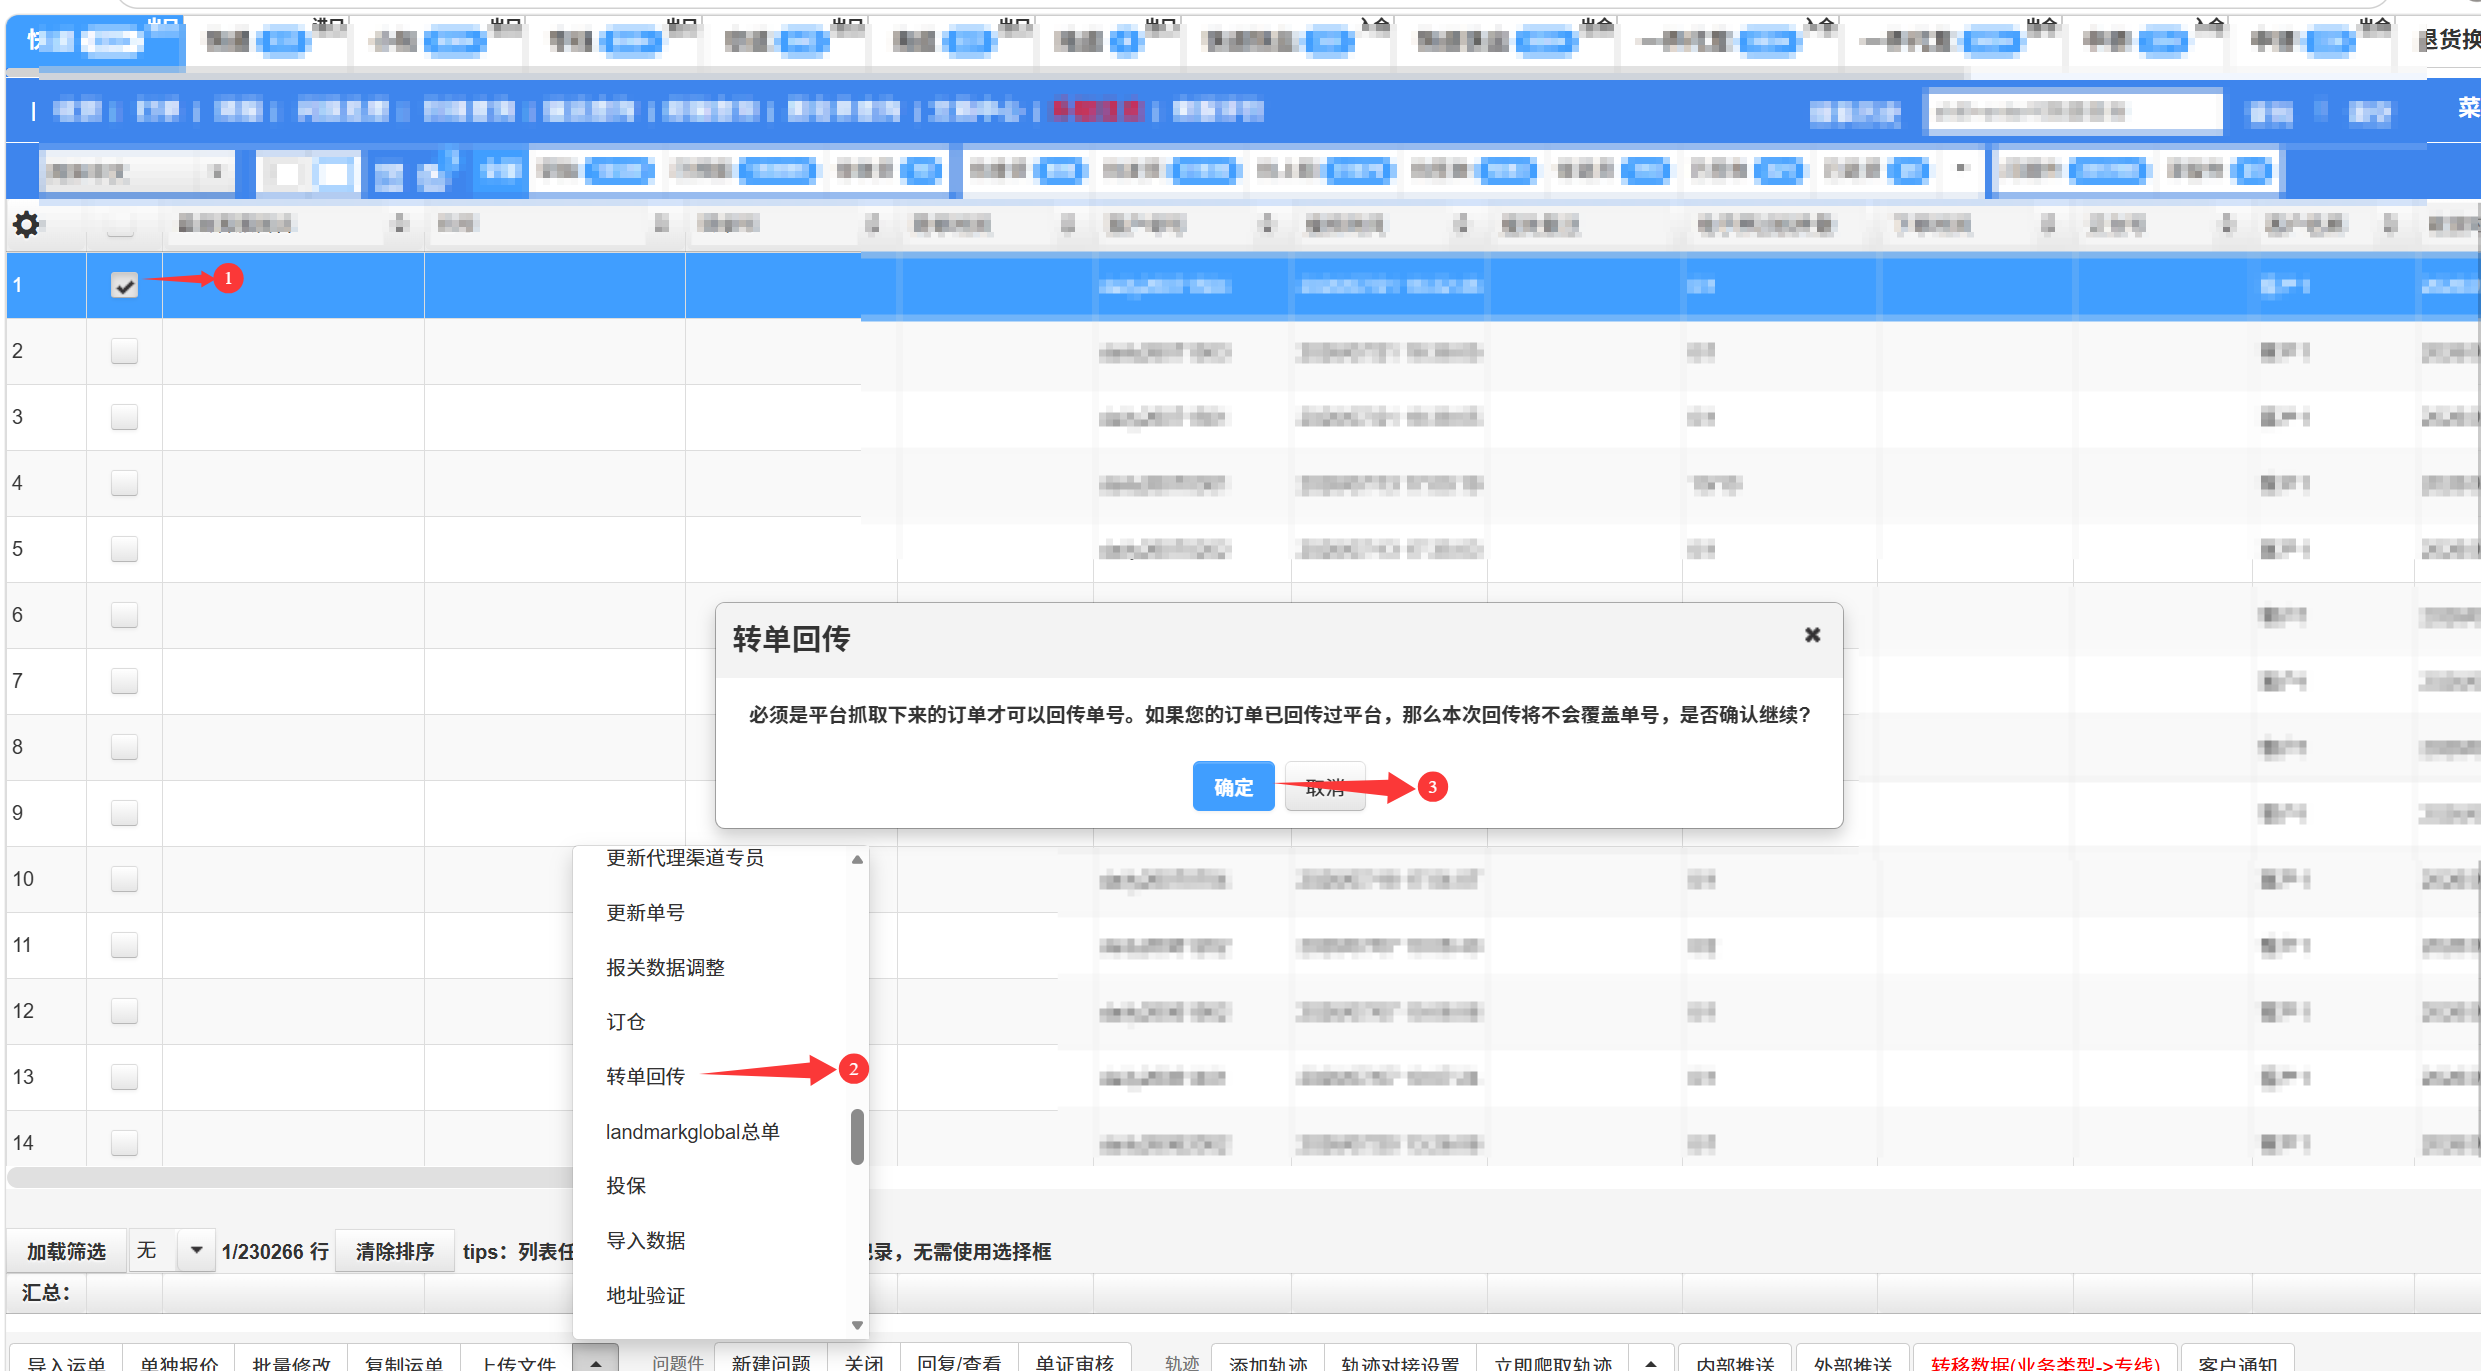Click the search input in the blue toolbar

[x=2075, y=112]
